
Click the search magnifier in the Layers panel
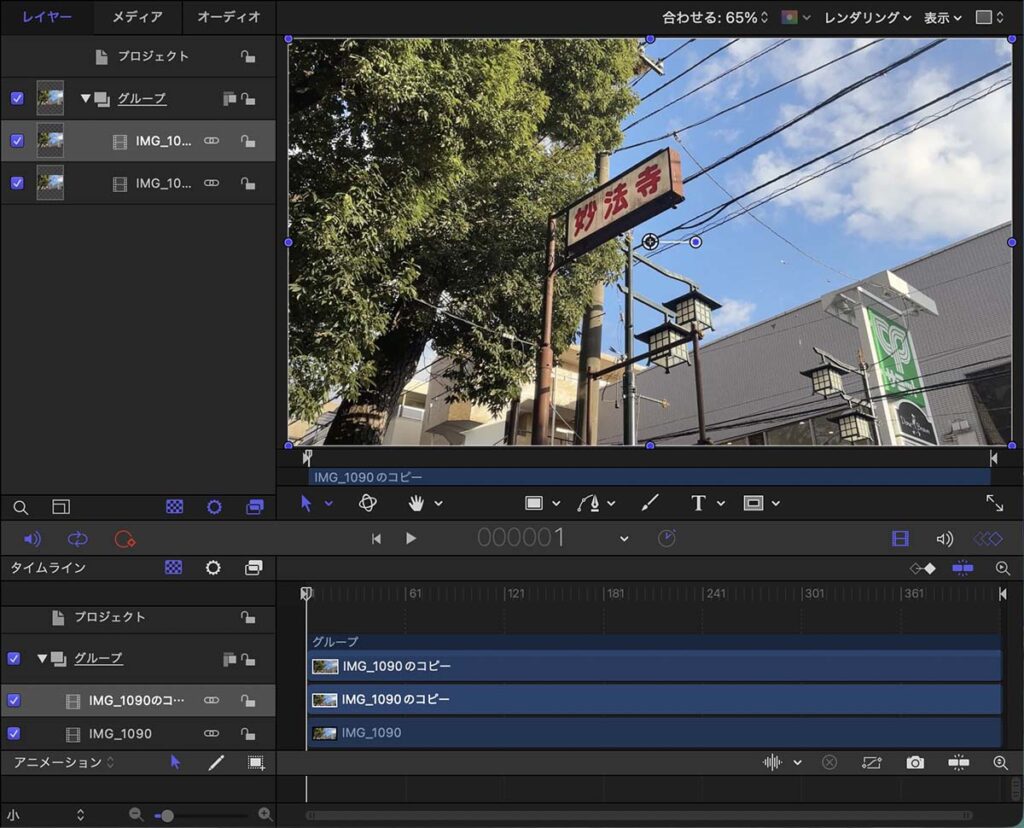pyautogui.click(x=20, y=507)
